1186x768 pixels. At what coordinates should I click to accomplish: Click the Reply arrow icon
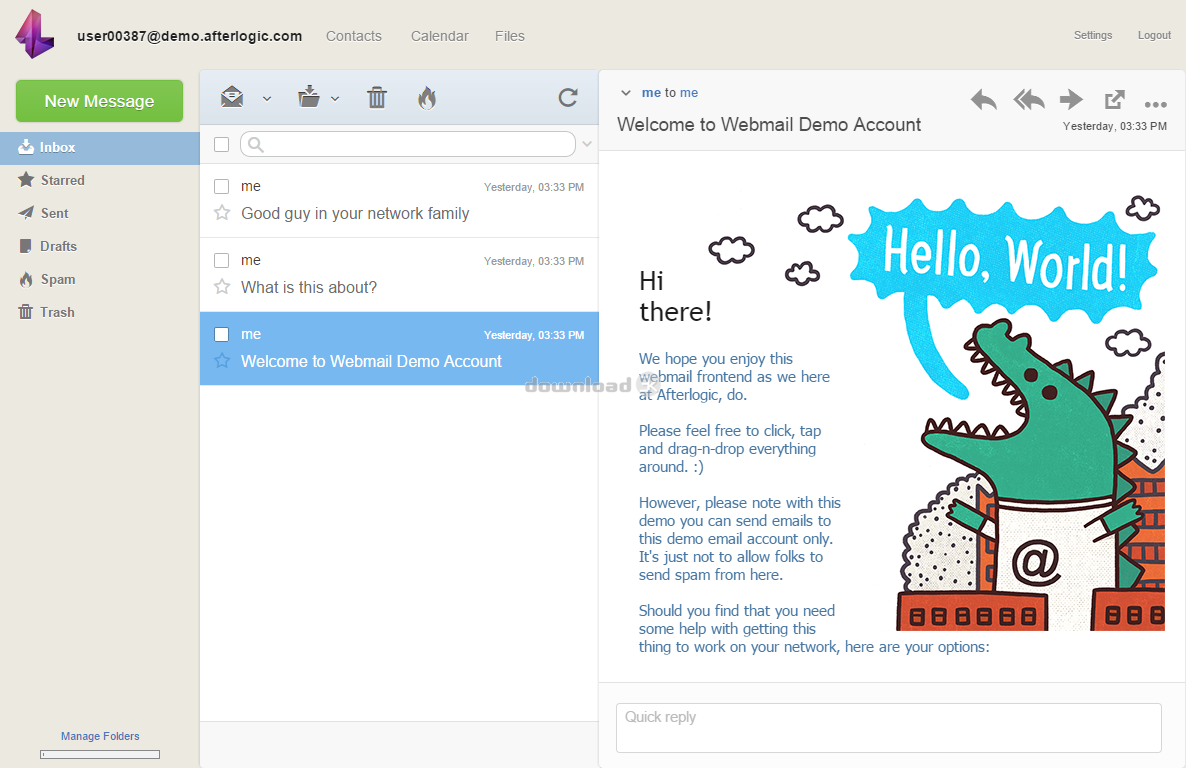pos(983,100)
